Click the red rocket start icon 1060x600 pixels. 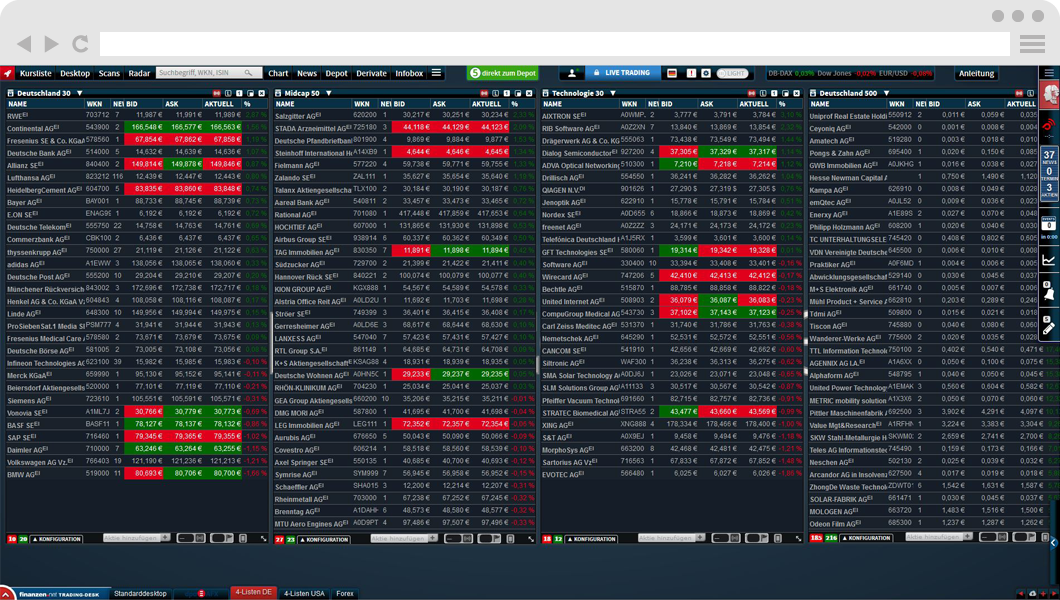[x=7, y=73]
